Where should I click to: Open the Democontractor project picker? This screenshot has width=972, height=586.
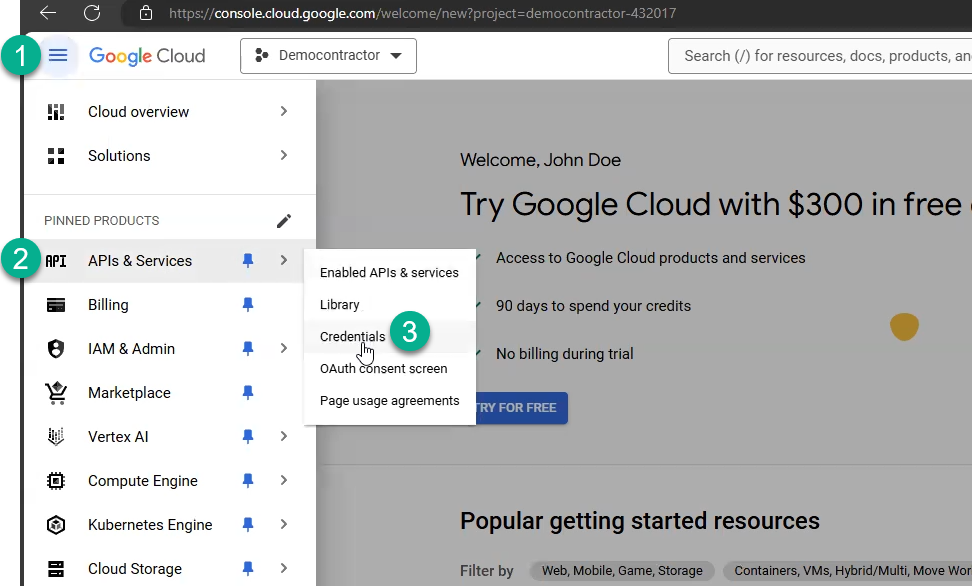click(328, 56)
